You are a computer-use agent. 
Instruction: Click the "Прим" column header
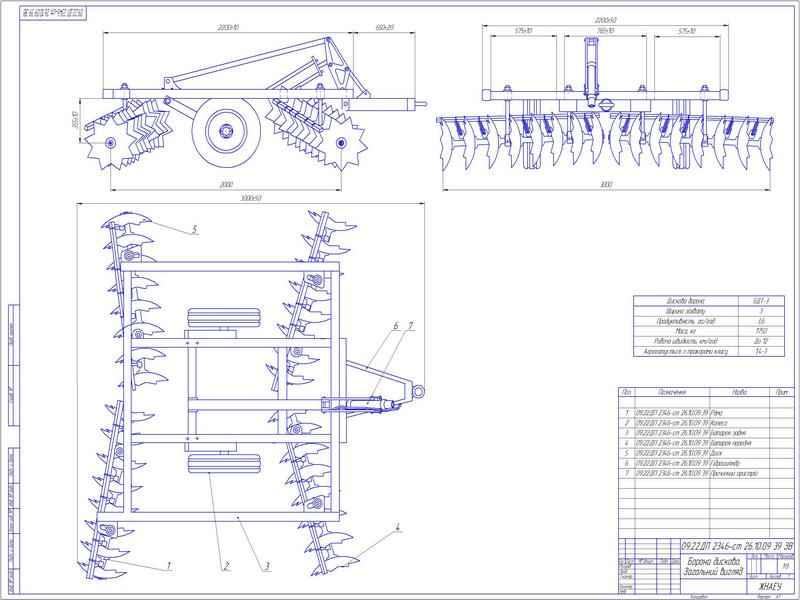pos(782,392)
